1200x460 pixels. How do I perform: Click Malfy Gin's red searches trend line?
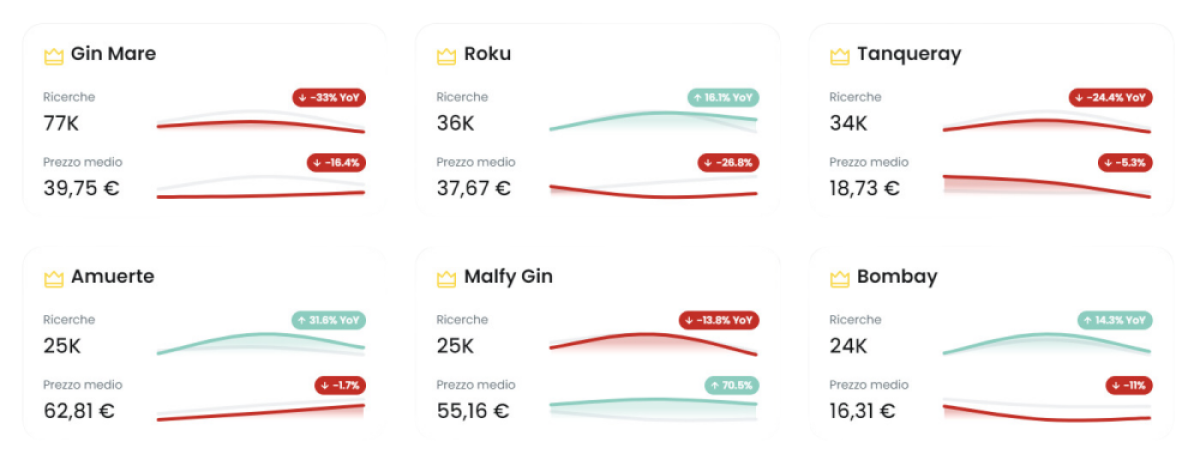652,338
